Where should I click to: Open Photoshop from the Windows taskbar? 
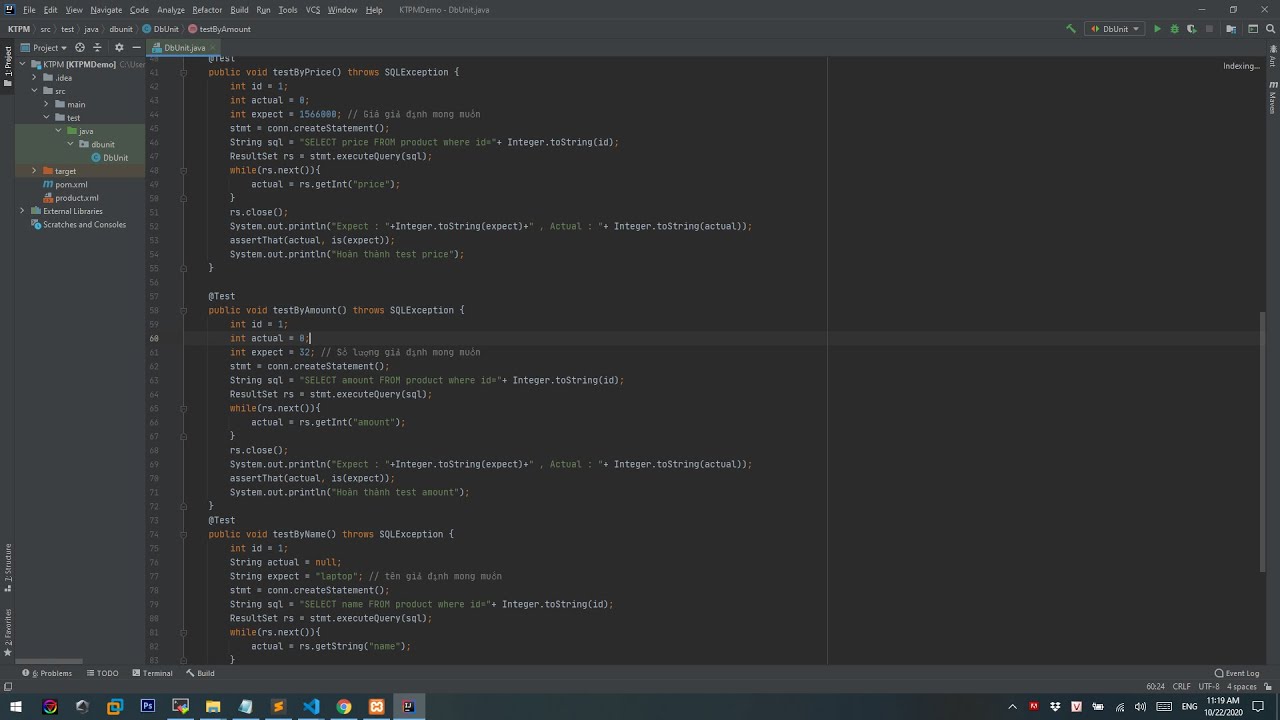tap(148, 706)
